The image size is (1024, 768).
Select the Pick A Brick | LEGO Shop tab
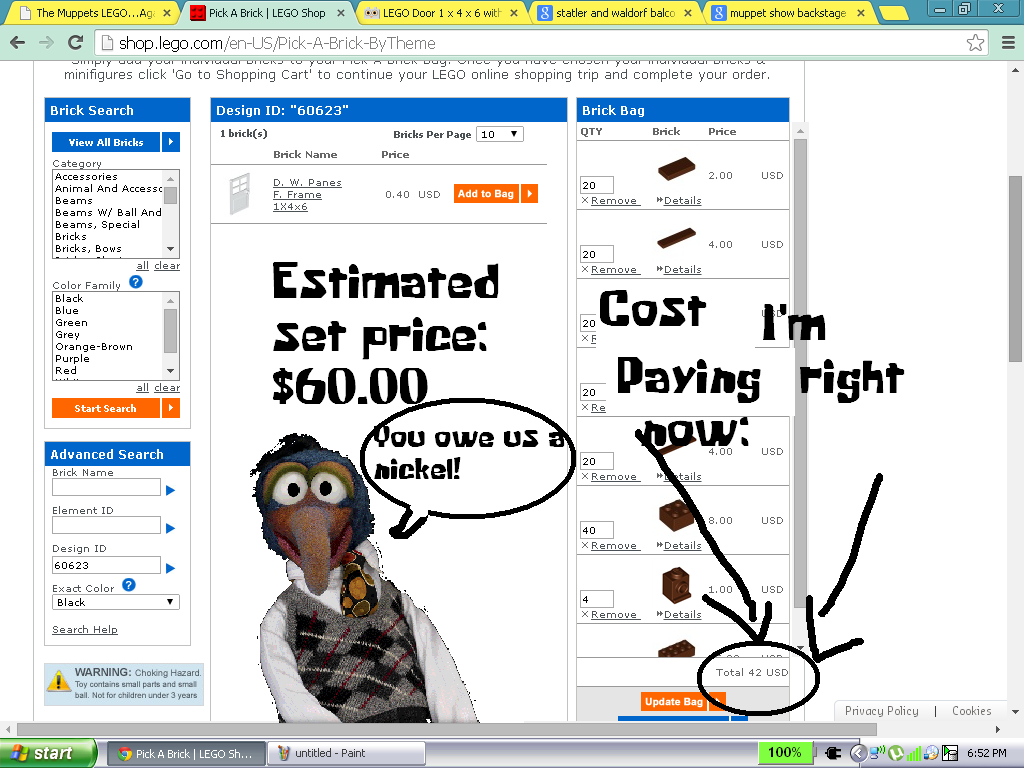(x=268, y=13)
